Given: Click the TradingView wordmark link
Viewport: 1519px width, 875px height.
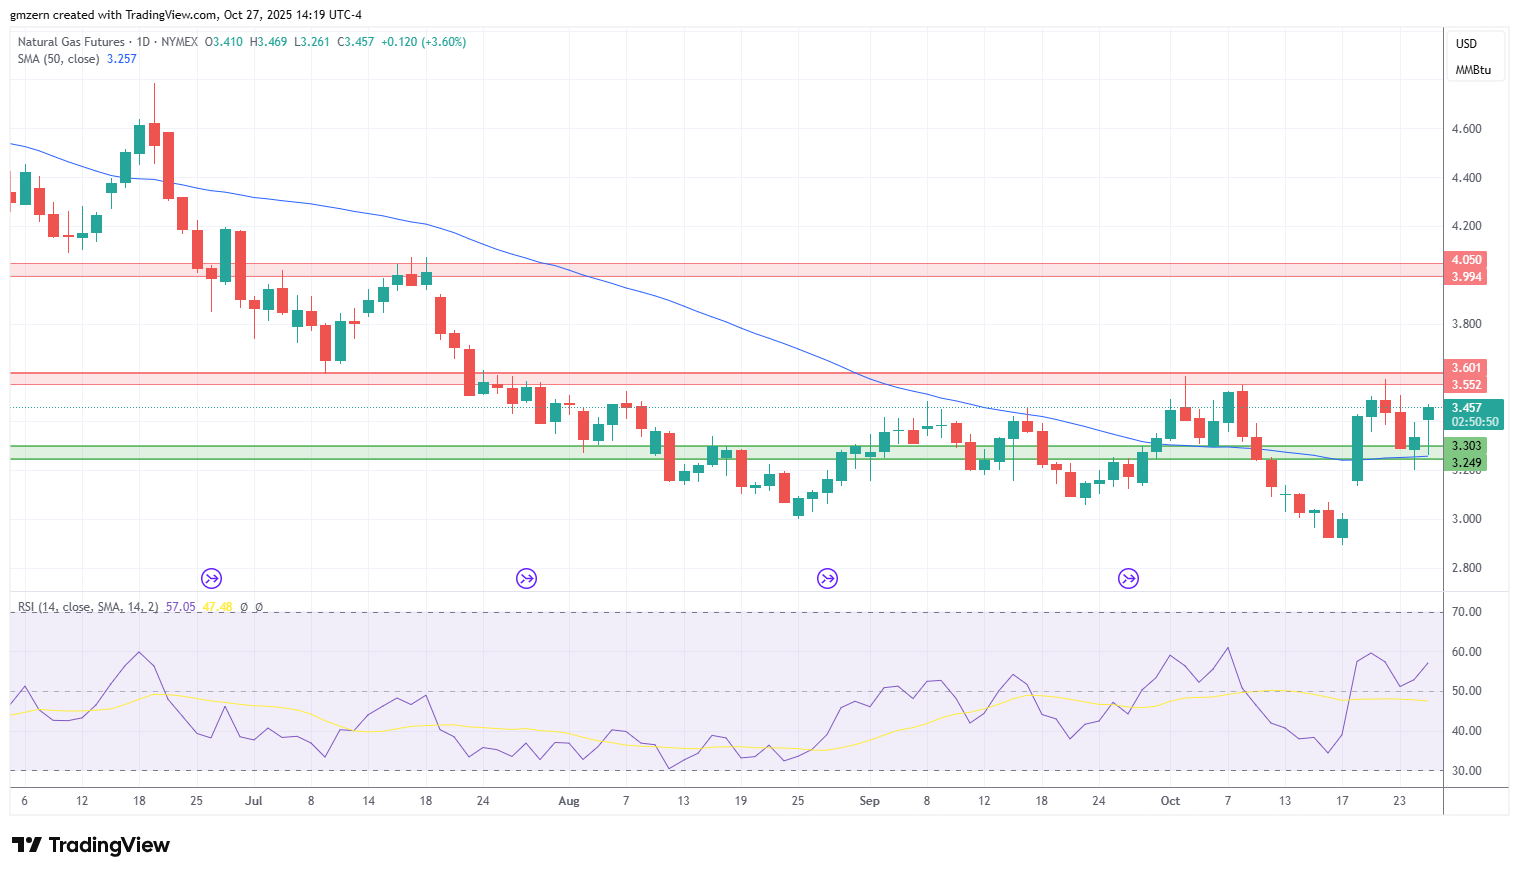Looking at the screenshot, I should [109, 845].
